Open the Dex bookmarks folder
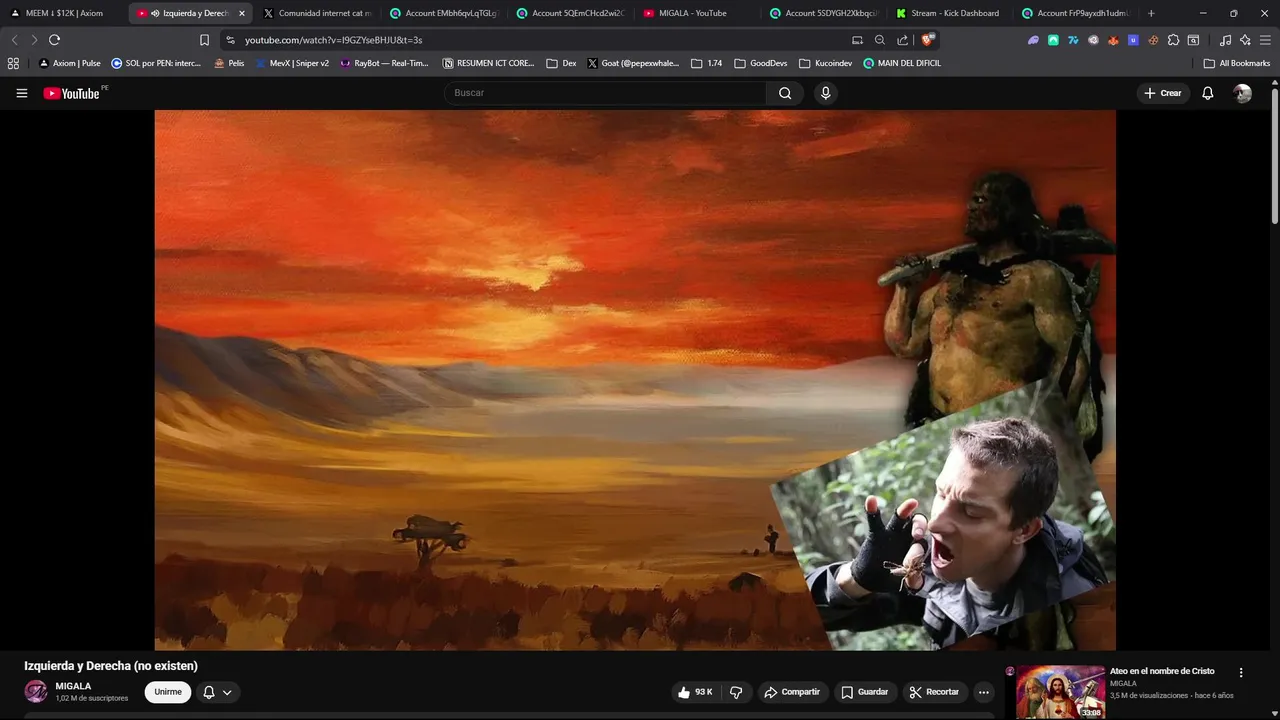Image resolution: width=1280 pixels, height=720 pixels. coord(561,63)
